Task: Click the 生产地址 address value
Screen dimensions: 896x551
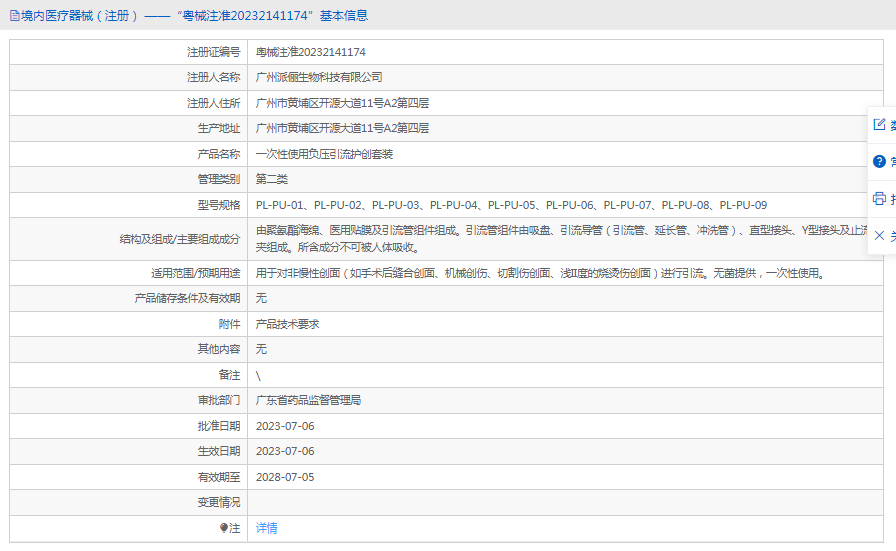Action: (x=342, y=128)
